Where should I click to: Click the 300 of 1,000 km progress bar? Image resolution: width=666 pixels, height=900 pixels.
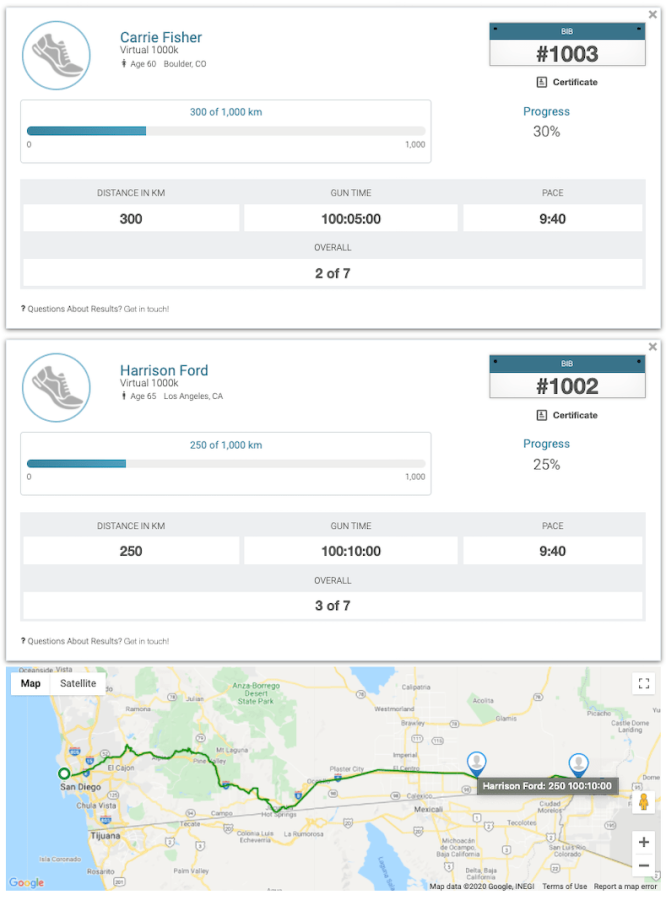pos(226,131)
